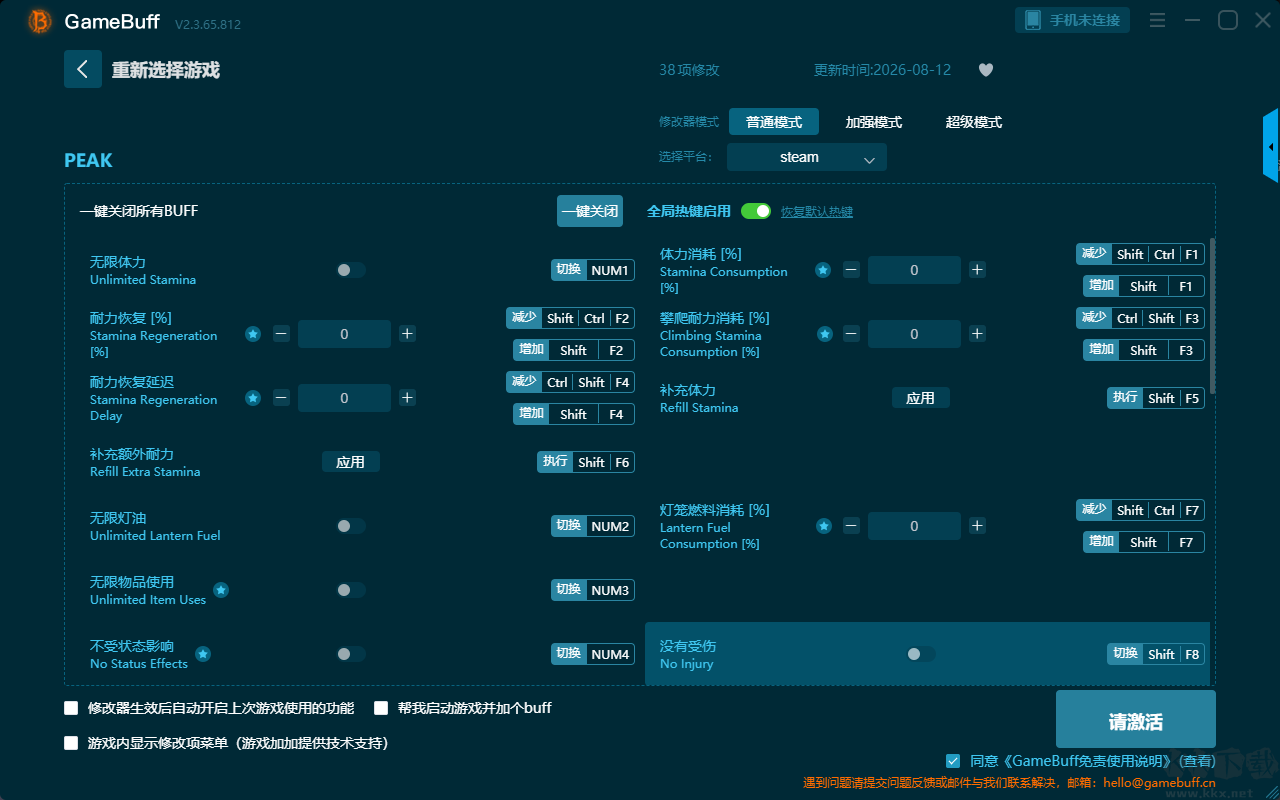
Task: Disable the 全局热键启用 global hotkey switch
Action: coord(756,211)
